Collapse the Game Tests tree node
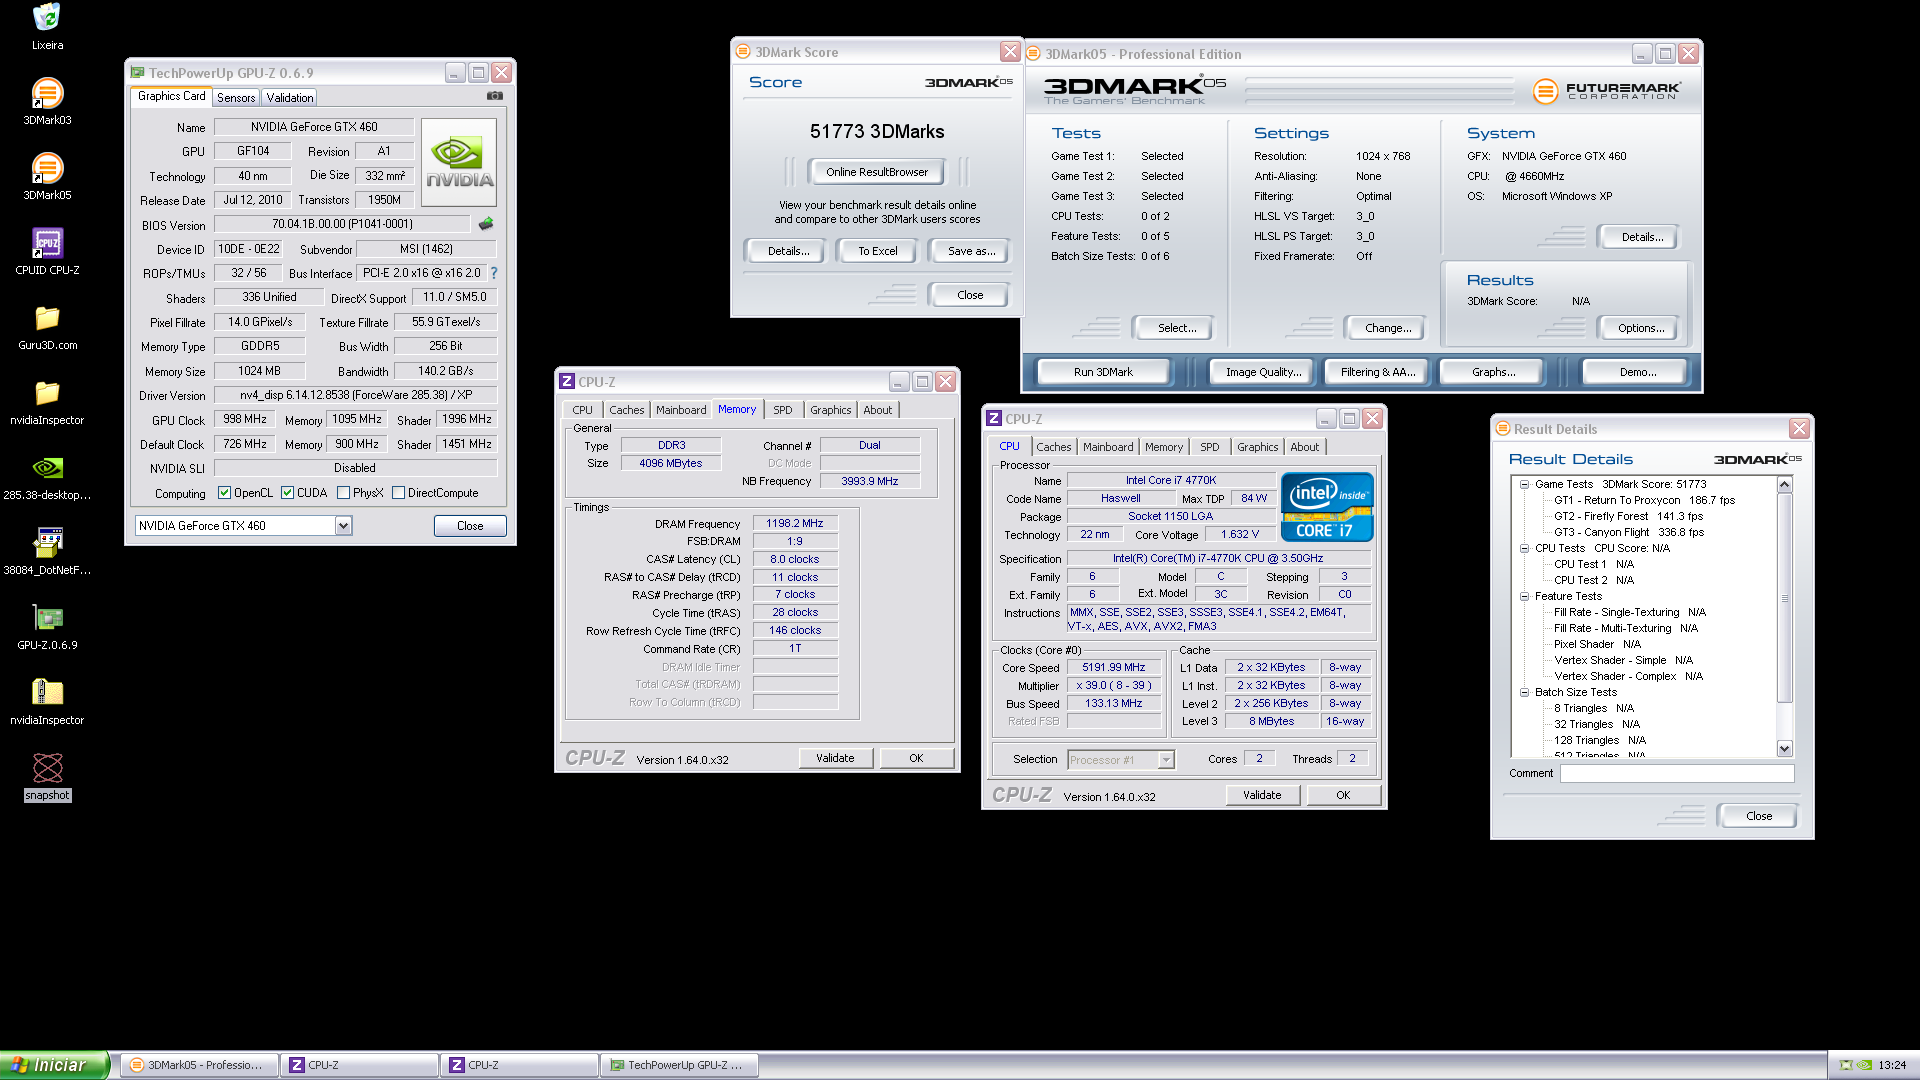The width and height of the screenshot is (1920, 1080). click(x=1524, y=484)
